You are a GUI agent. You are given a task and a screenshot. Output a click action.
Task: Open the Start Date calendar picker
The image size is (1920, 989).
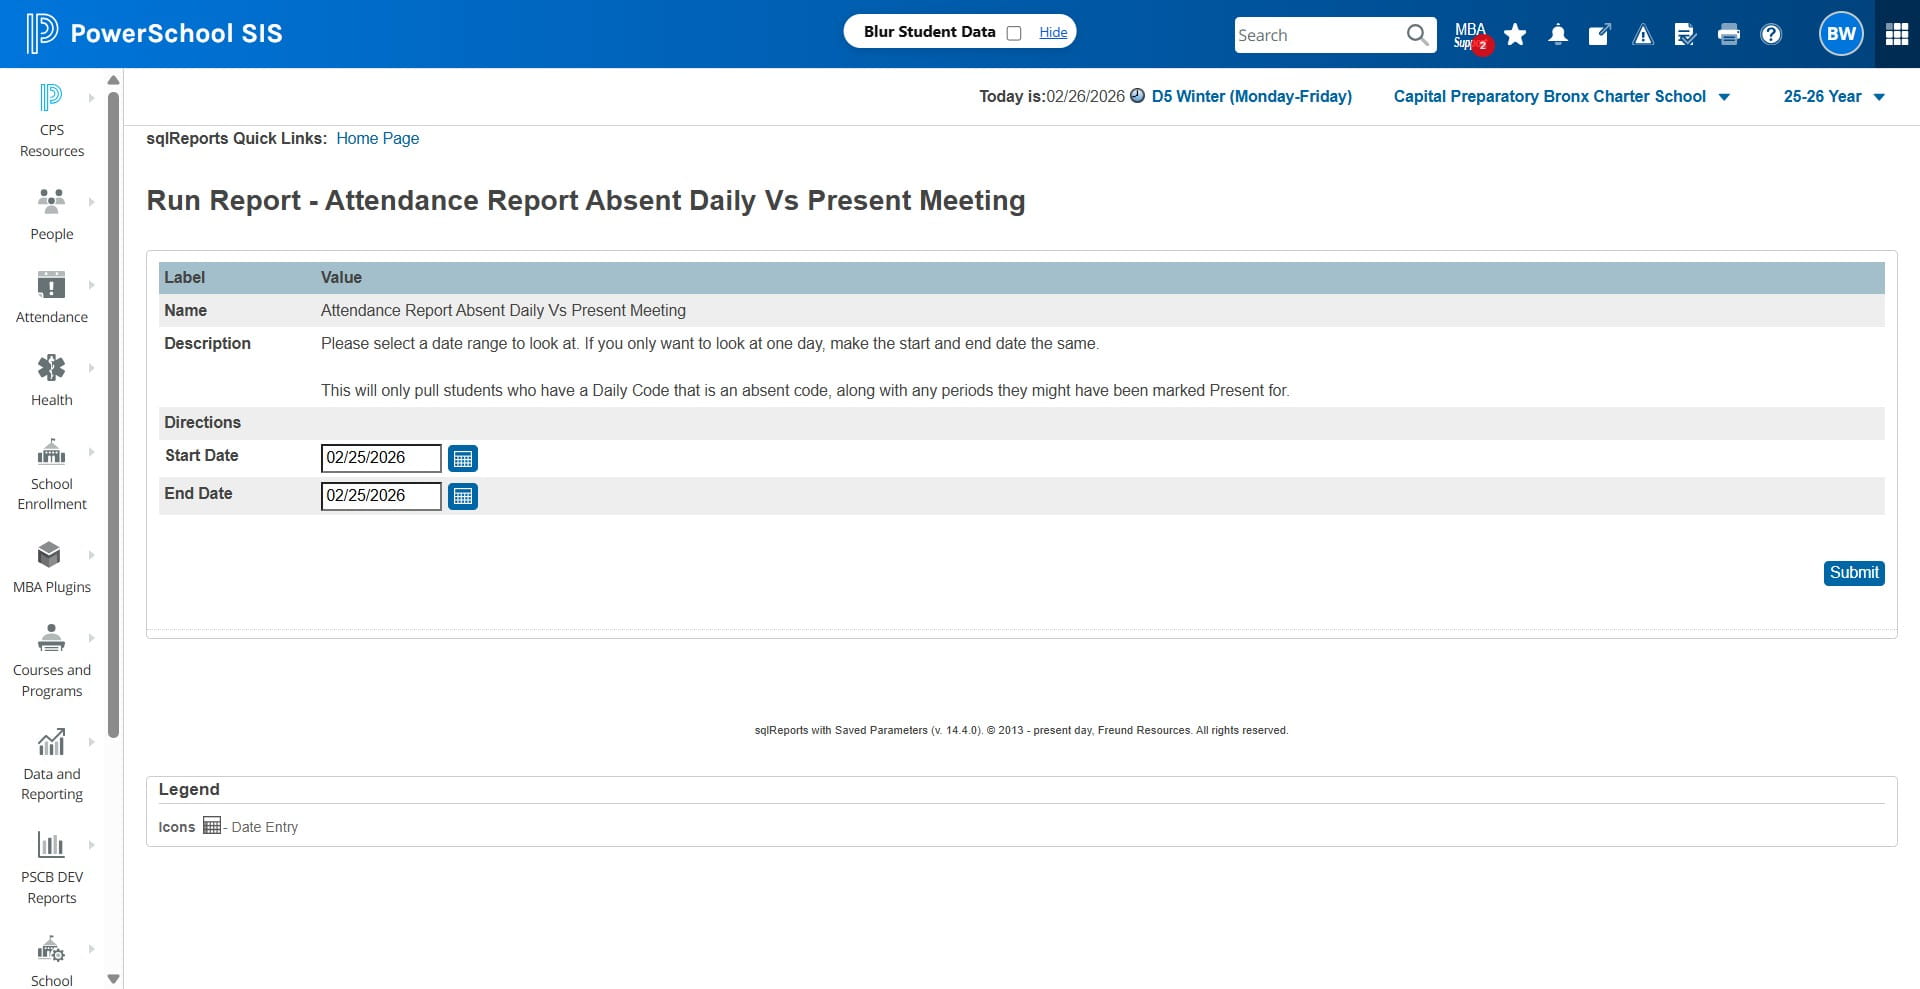point(463,458)
